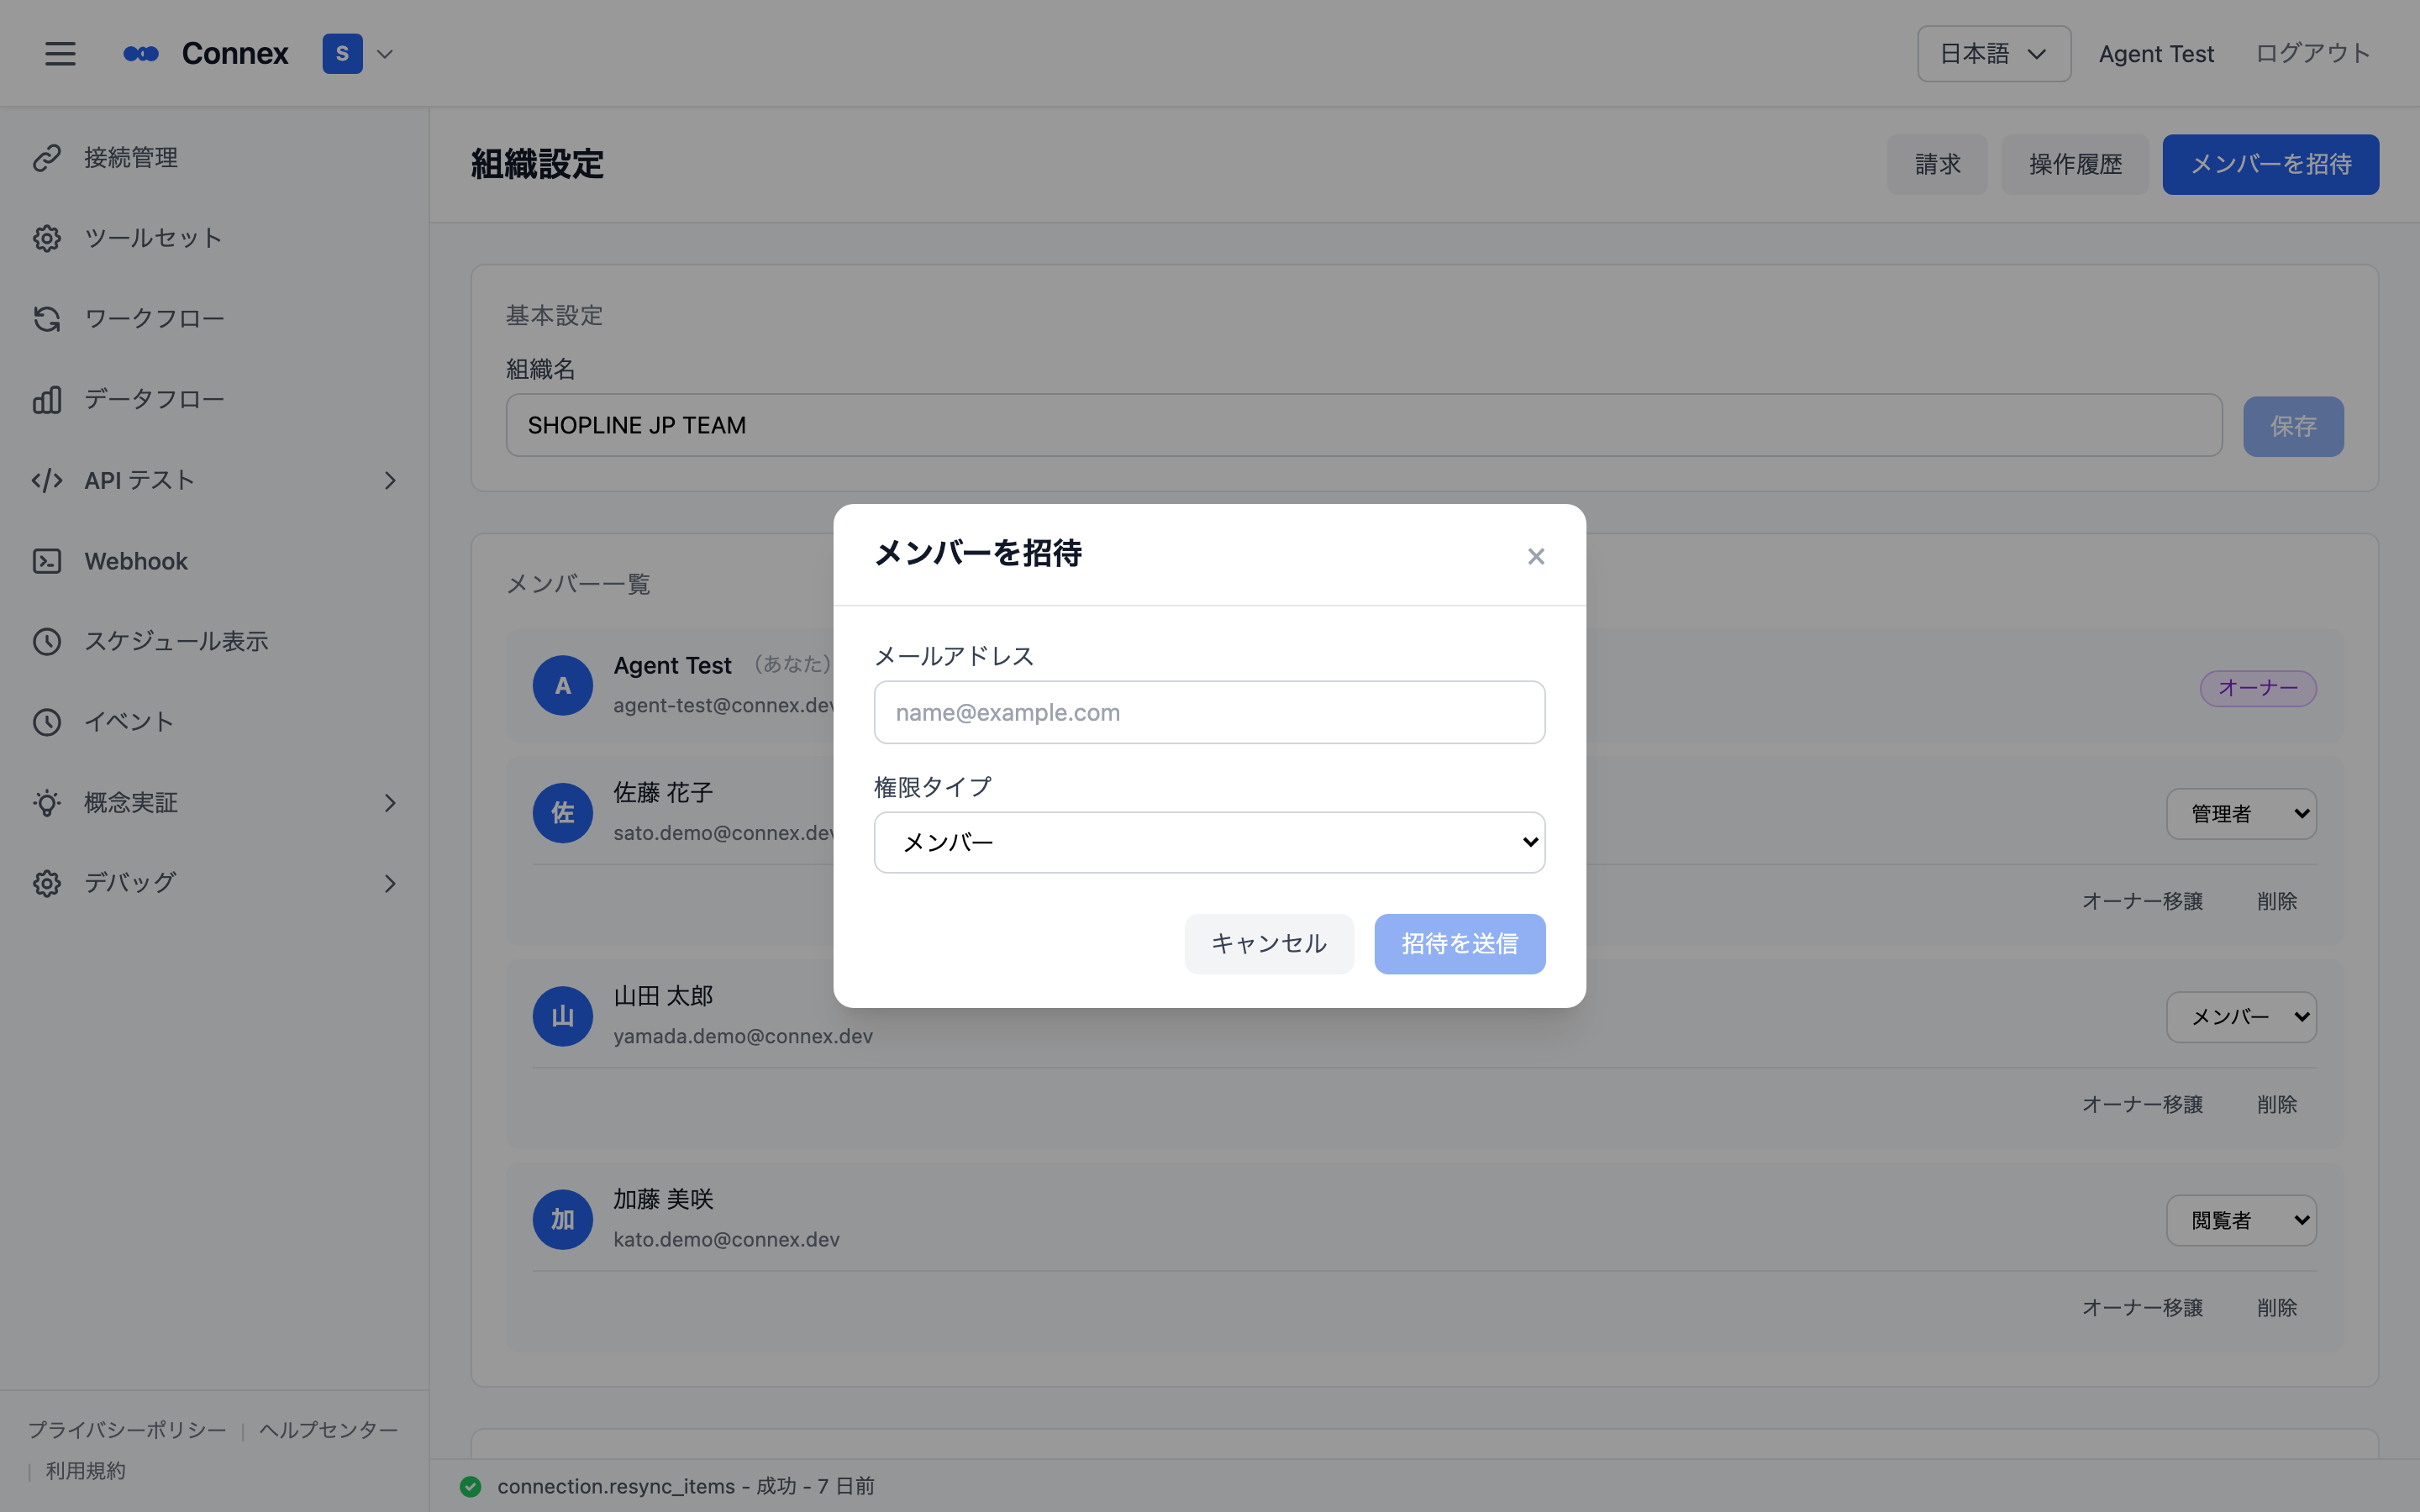
Task: Expand the 概念実証 submenu chevron
Action: tap(390, 803)
